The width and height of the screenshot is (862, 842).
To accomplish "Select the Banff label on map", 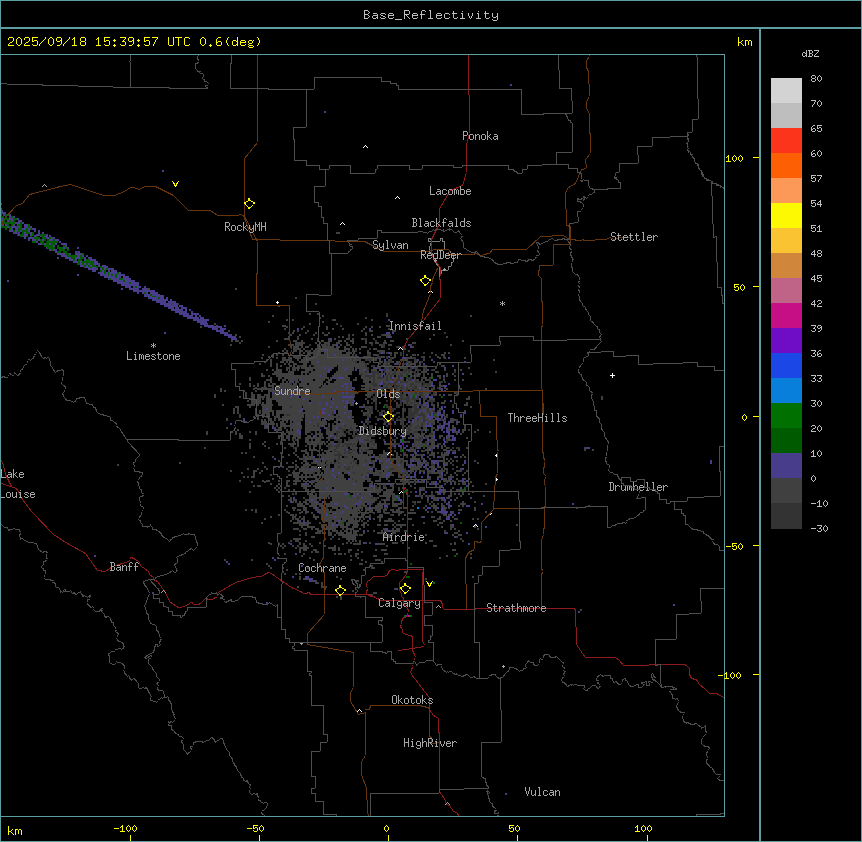I will click(124, 567).
